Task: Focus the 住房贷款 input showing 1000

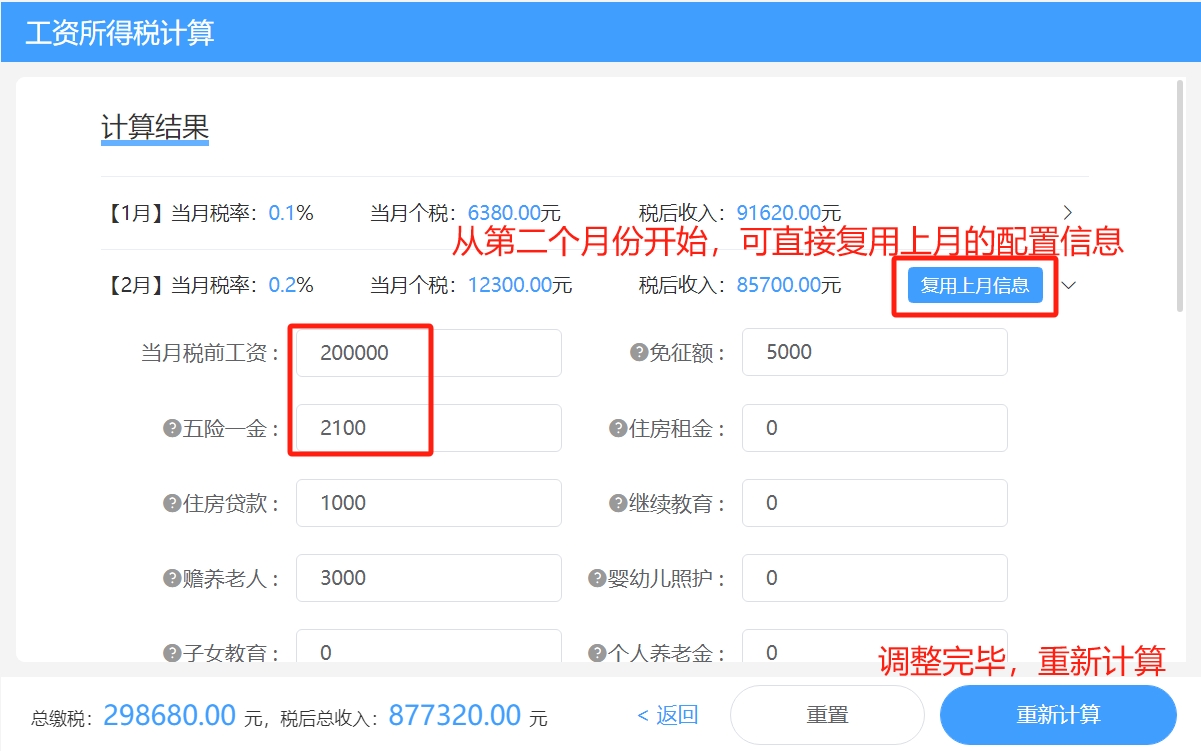Action: click(x=428, y=503)
